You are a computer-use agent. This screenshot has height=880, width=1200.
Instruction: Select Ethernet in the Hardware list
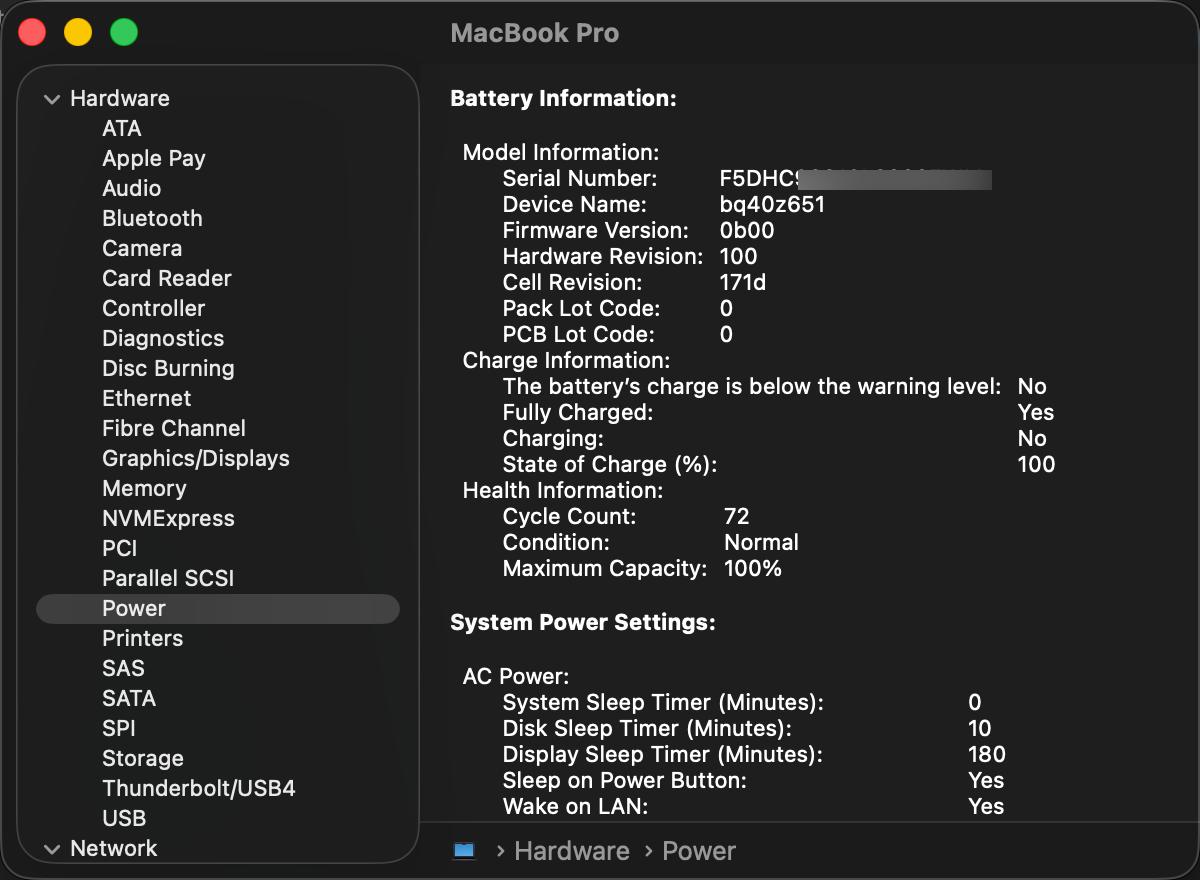pos(147,398)
